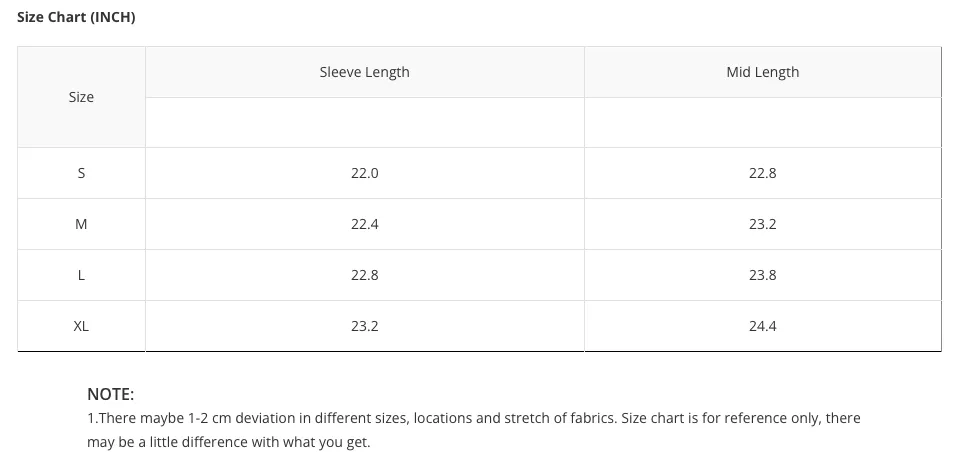
Task: Click the empty cell under Sleeve Length
Action: [x=365, y=123]
